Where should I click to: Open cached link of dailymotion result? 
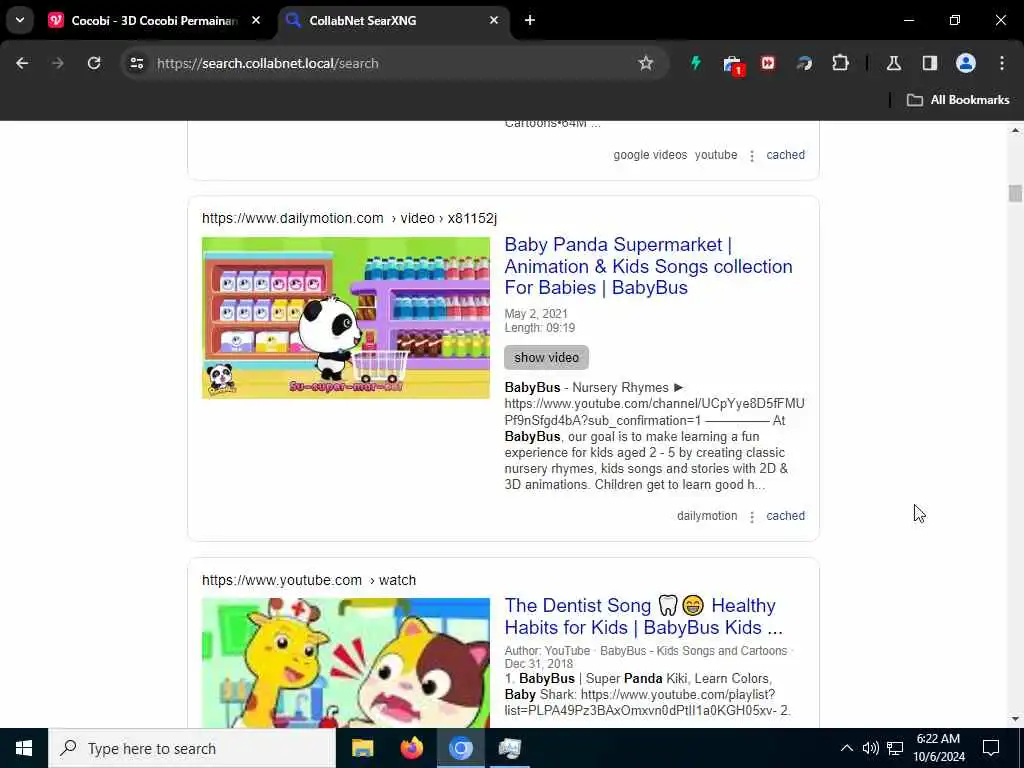pos(785,516)
